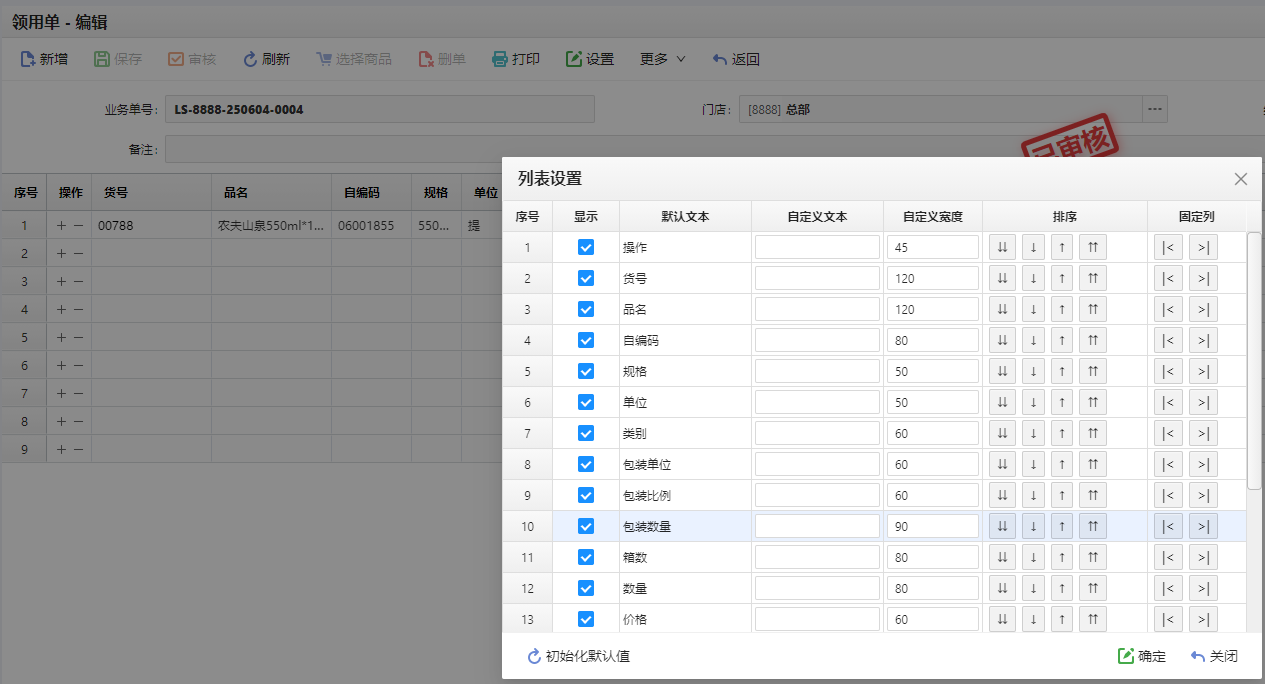Click the 新增 toolbar button

pyautogui.click(x=44, y=59)
